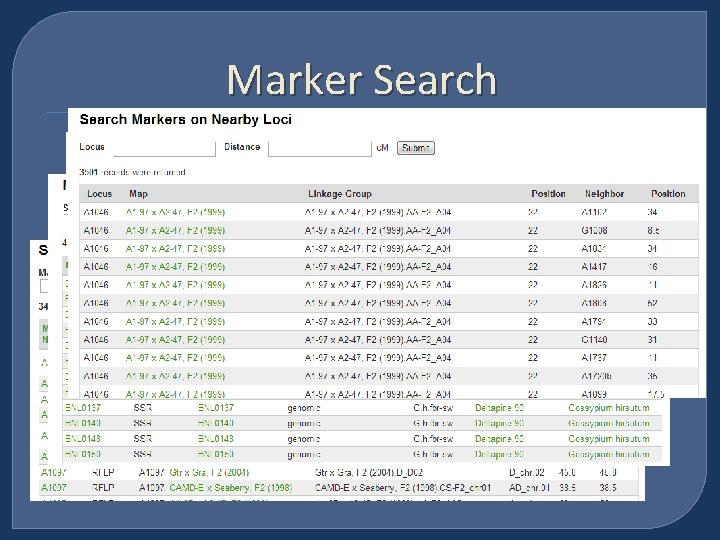720x540 pixels.
Task: Select the D_chr.02 chromosome cell
Action: coord(527,472)
